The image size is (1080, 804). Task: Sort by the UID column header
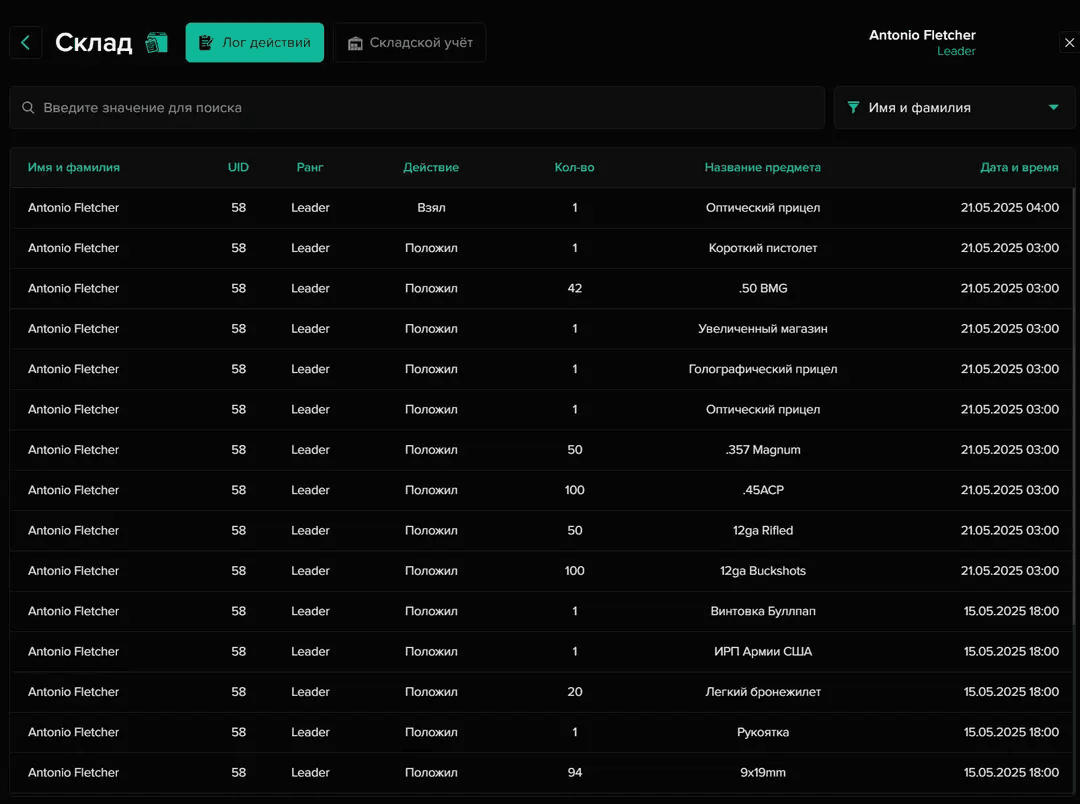[x=238, y=167]
